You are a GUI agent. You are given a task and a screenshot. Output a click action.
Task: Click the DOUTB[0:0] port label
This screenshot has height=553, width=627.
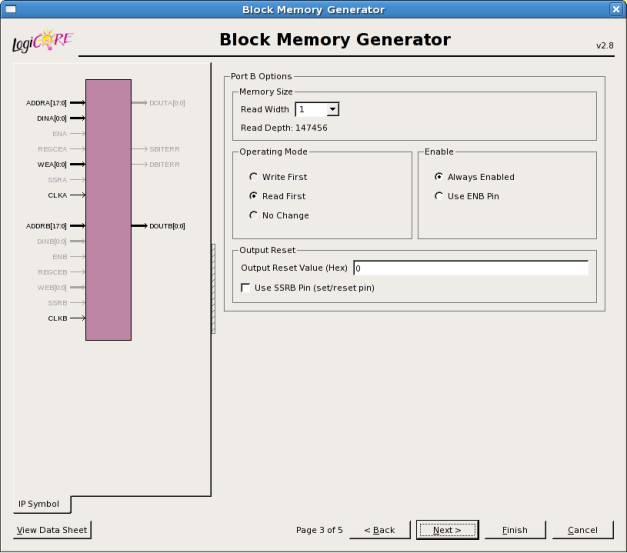pos(167,226)
